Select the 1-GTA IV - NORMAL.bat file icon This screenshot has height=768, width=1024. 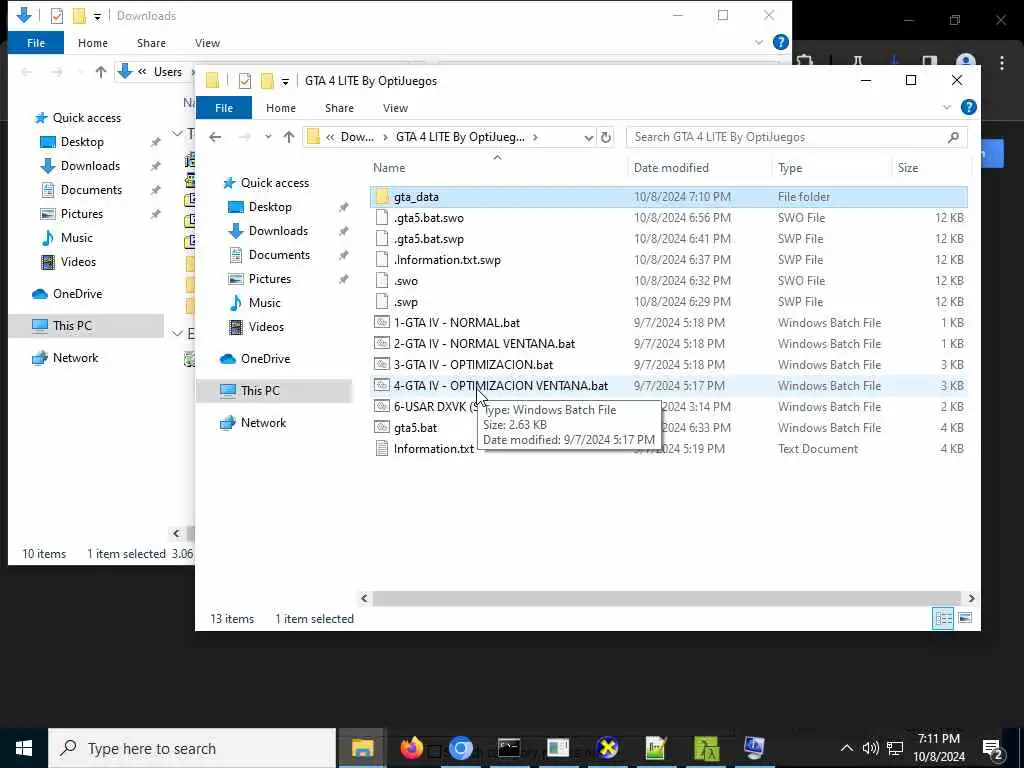[x=382, y=323]
